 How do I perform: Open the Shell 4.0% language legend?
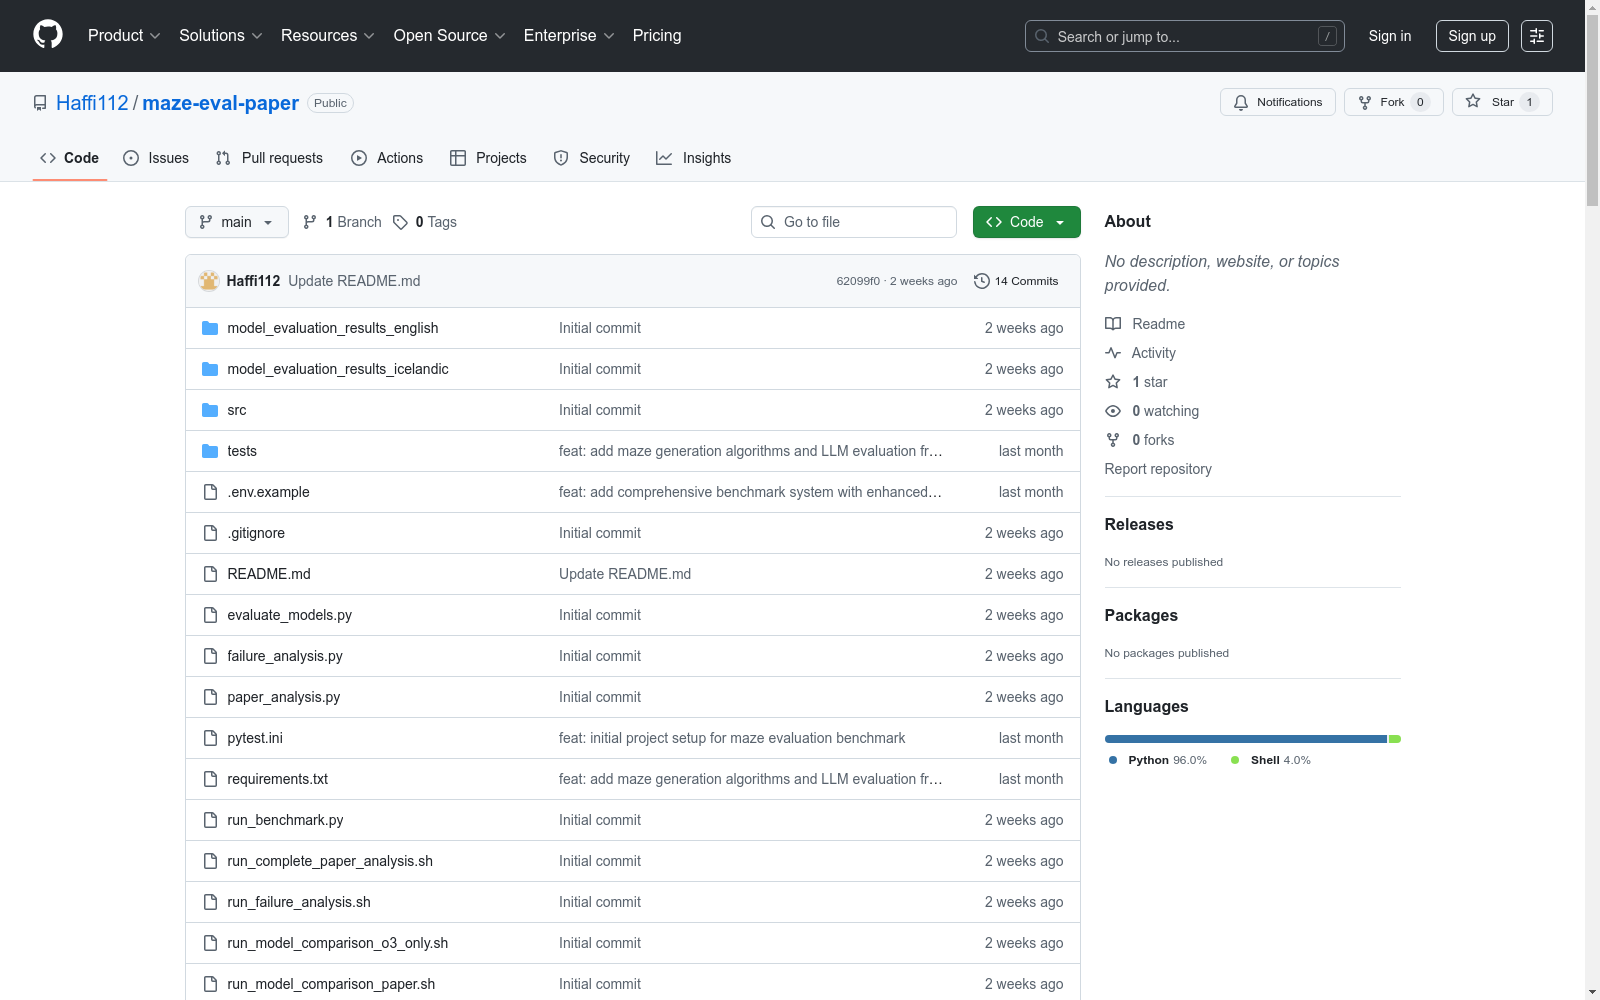tap(1271, 760)
